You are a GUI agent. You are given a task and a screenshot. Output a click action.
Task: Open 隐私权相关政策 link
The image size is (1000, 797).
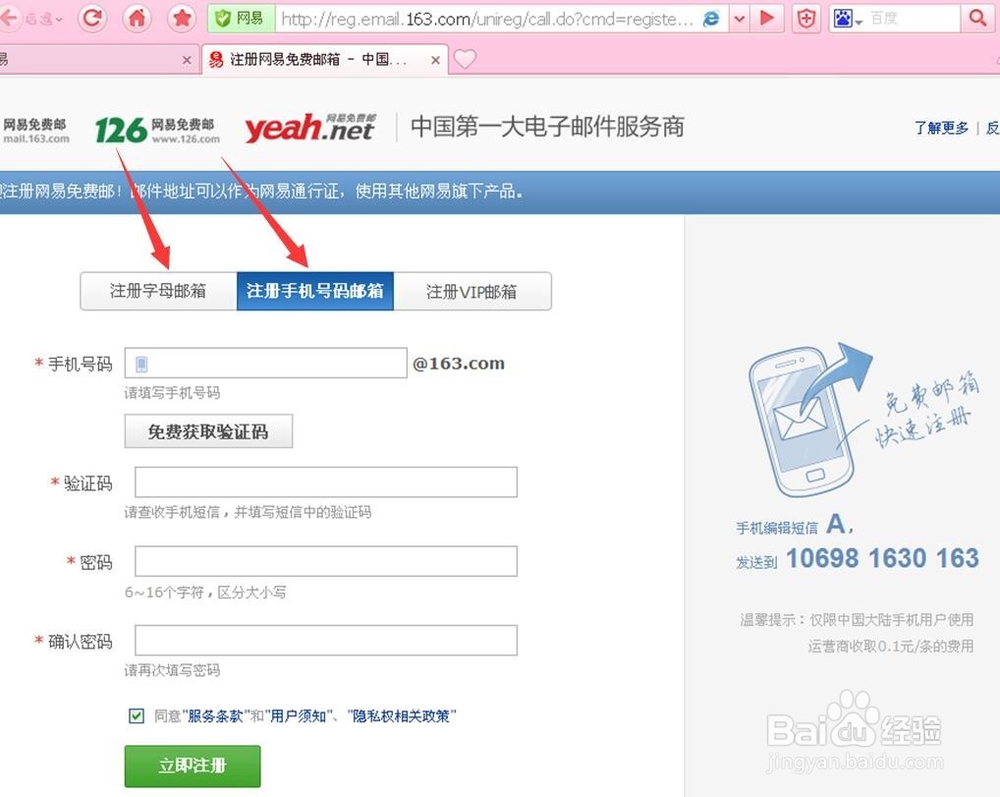coord(401,716)
